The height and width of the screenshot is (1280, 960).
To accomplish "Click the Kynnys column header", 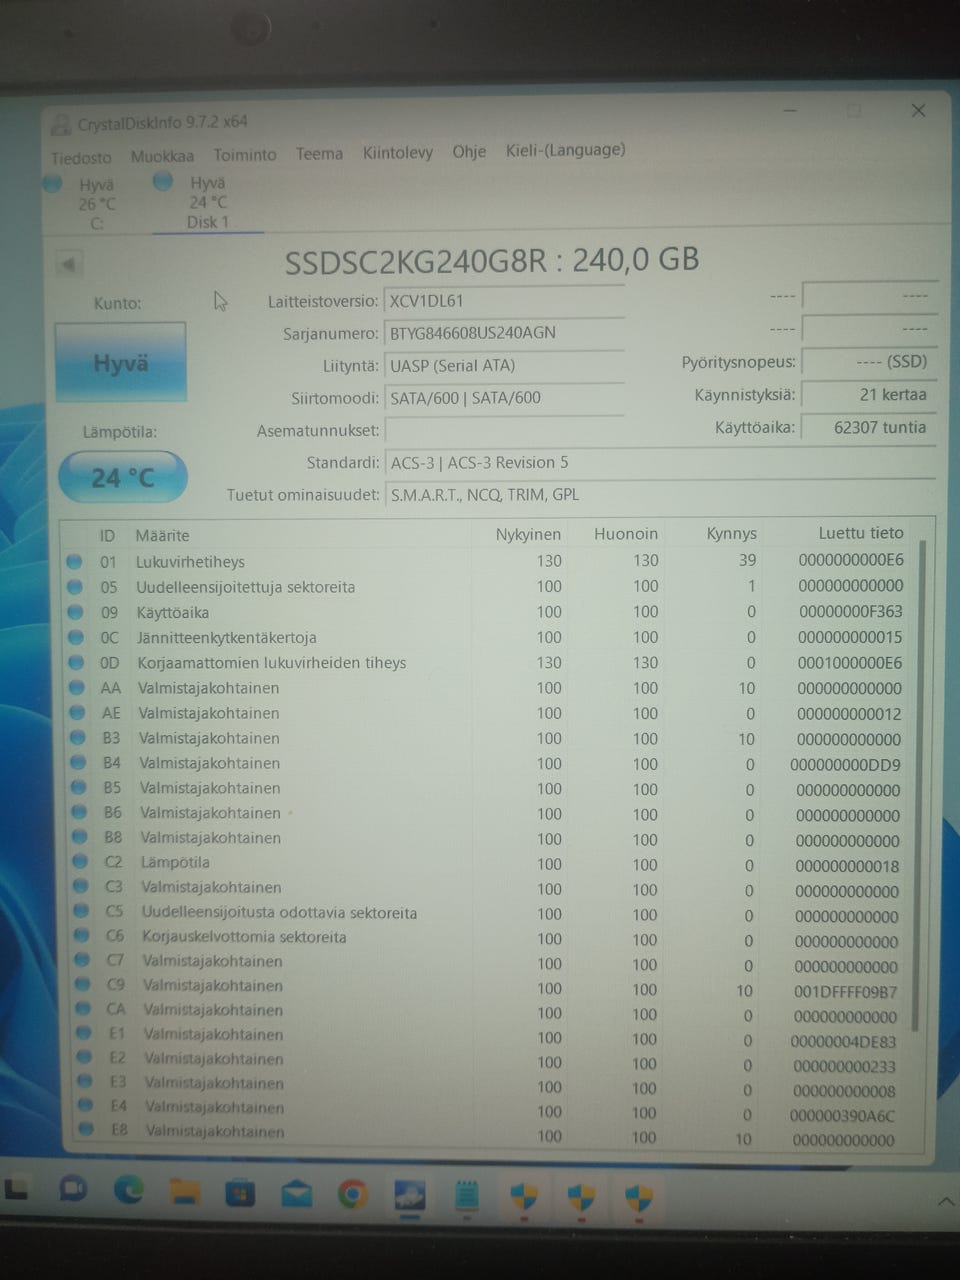I will pyautogui.click(x=731, y=533).
